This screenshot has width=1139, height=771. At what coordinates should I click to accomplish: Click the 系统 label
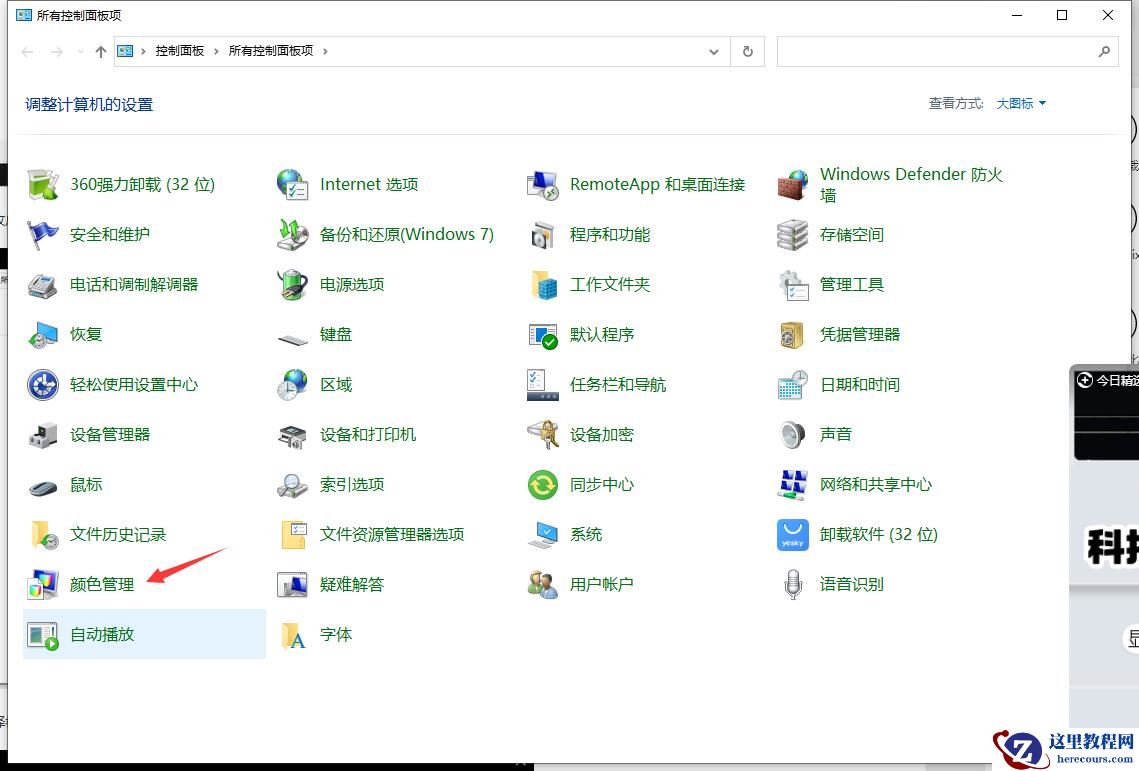tap(586, 535)
